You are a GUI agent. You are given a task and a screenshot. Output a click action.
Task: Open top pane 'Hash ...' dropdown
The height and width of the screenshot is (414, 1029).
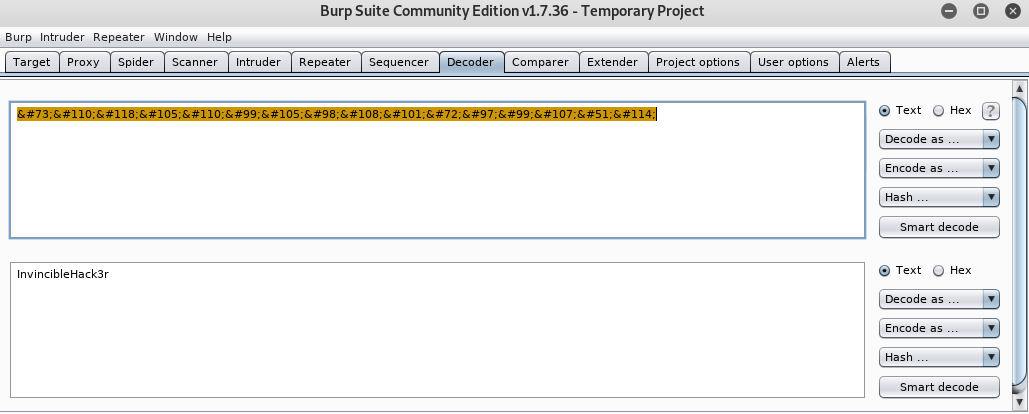point(939,197)
